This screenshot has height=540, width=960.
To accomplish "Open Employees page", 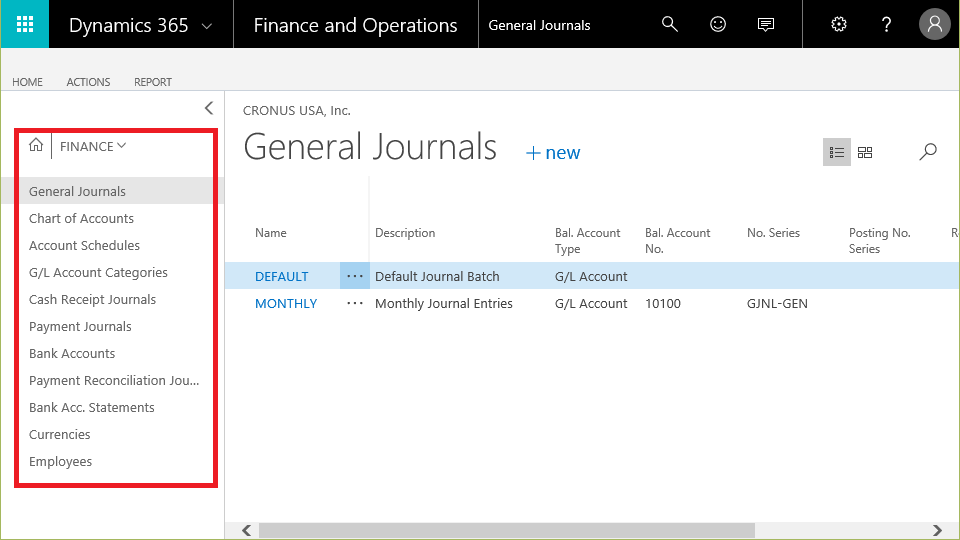I will click(61, 461).
